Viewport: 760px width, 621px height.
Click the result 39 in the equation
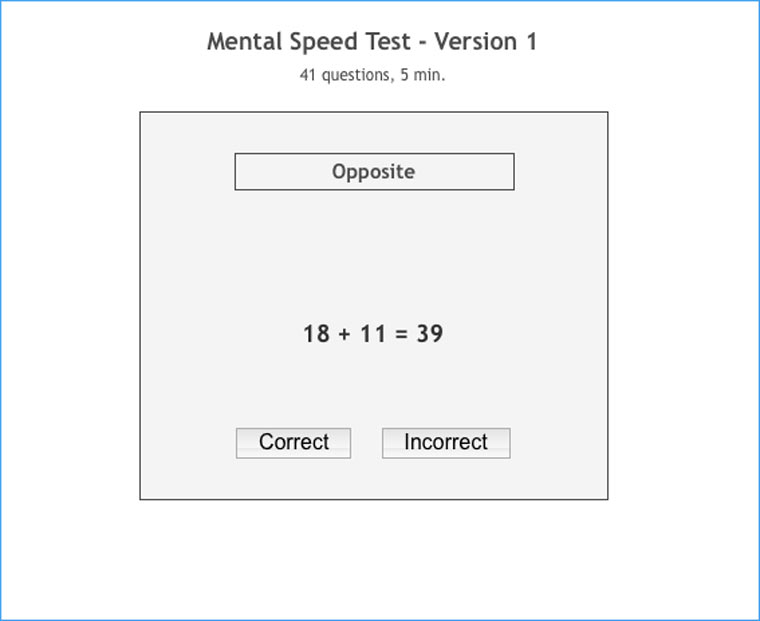[x=430, y=334]
